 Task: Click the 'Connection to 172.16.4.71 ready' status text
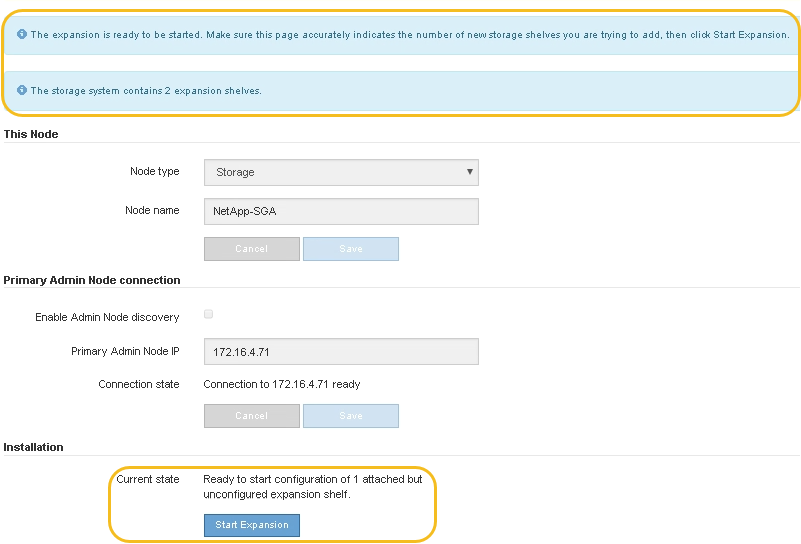point(282,384)
